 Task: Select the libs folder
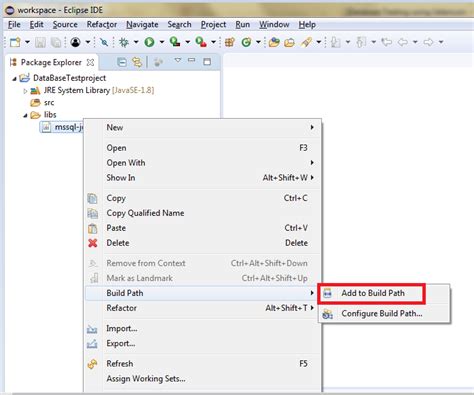pos(43,115)
